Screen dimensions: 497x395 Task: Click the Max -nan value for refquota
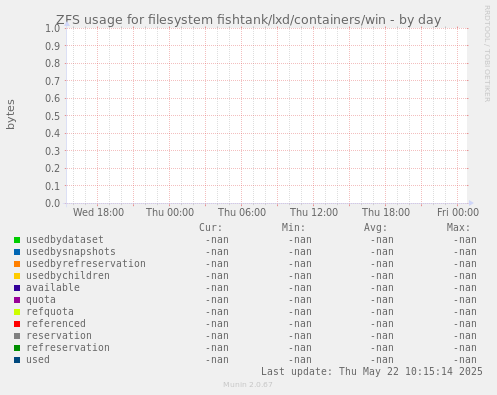[465, 312]
